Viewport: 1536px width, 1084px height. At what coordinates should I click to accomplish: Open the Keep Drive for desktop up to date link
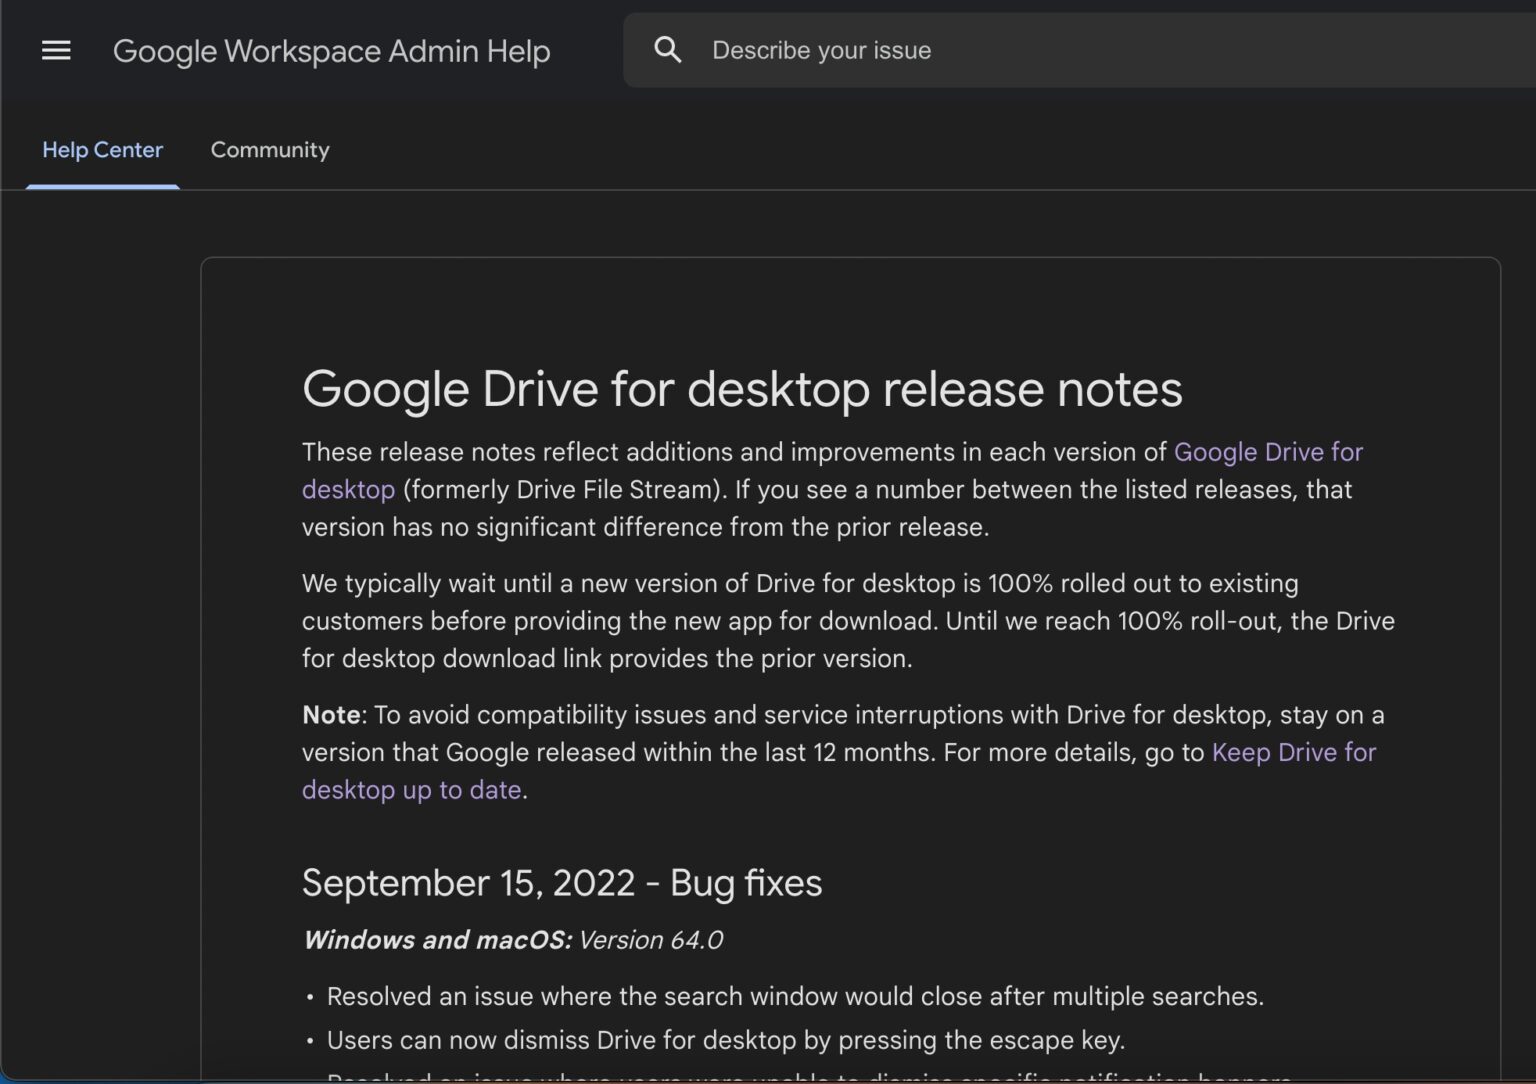[1293, 752]
